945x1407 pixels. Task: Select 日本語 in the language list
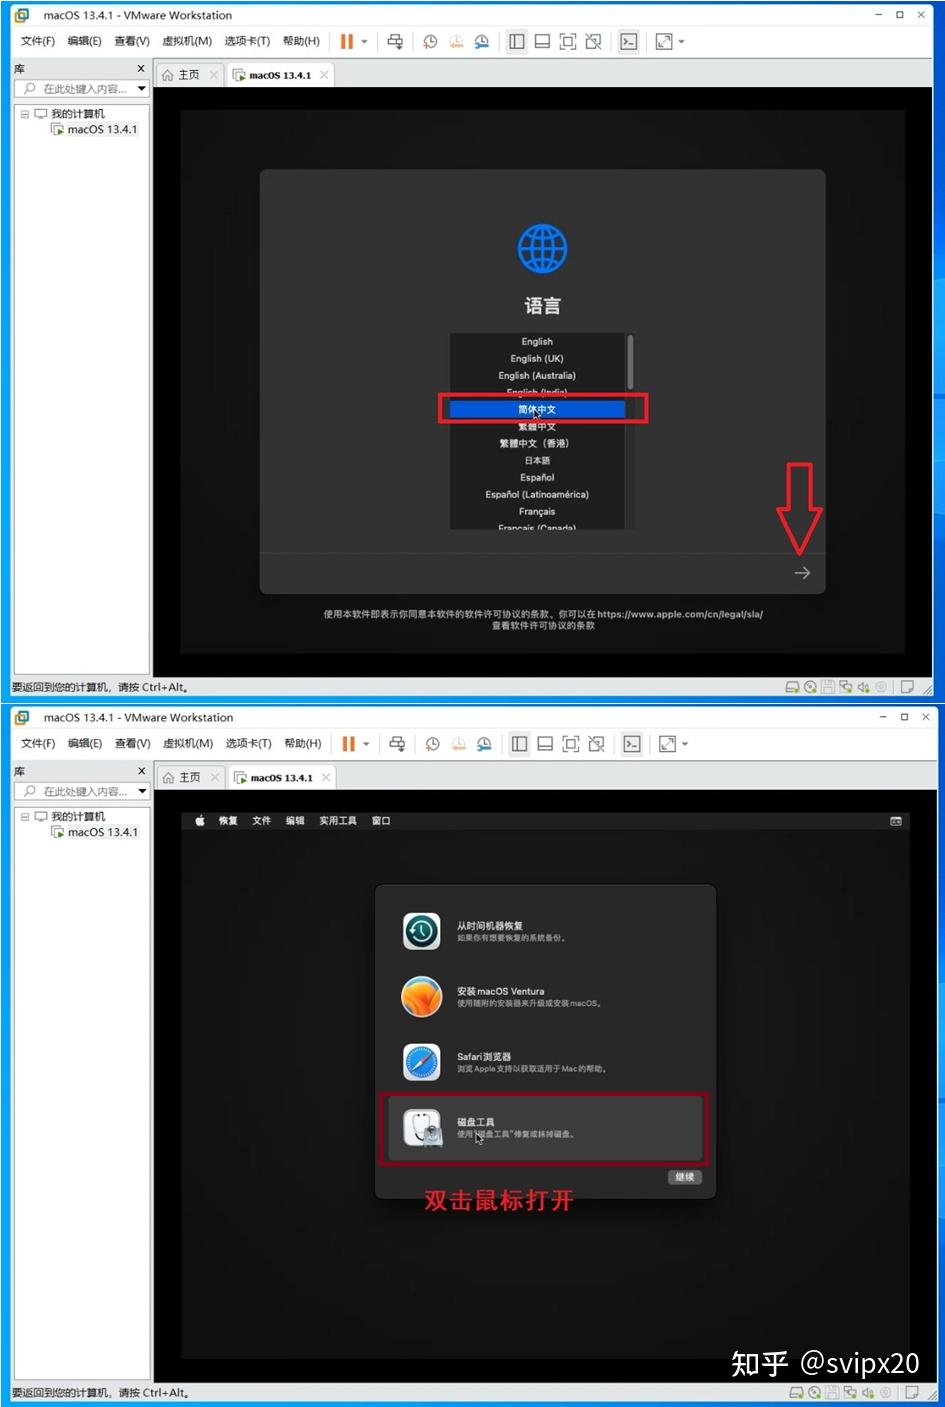point(537,461)
